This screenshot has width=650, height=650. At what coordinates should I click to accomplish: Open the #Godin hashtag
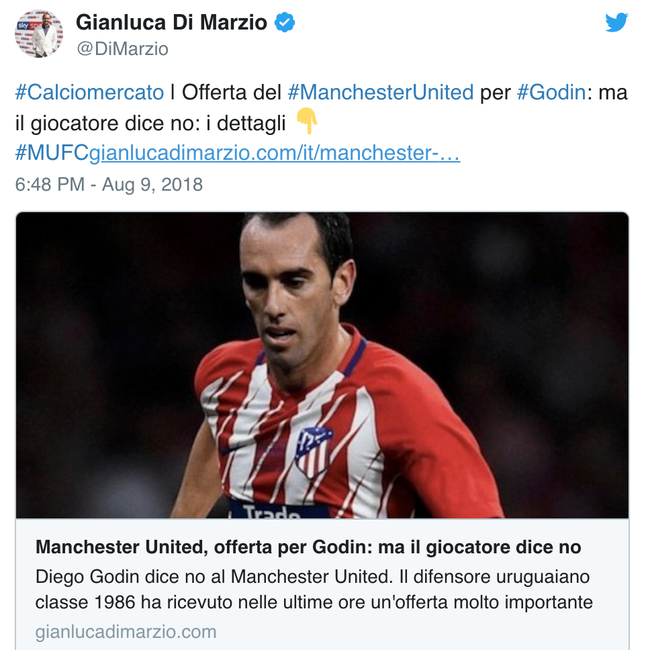551,92
